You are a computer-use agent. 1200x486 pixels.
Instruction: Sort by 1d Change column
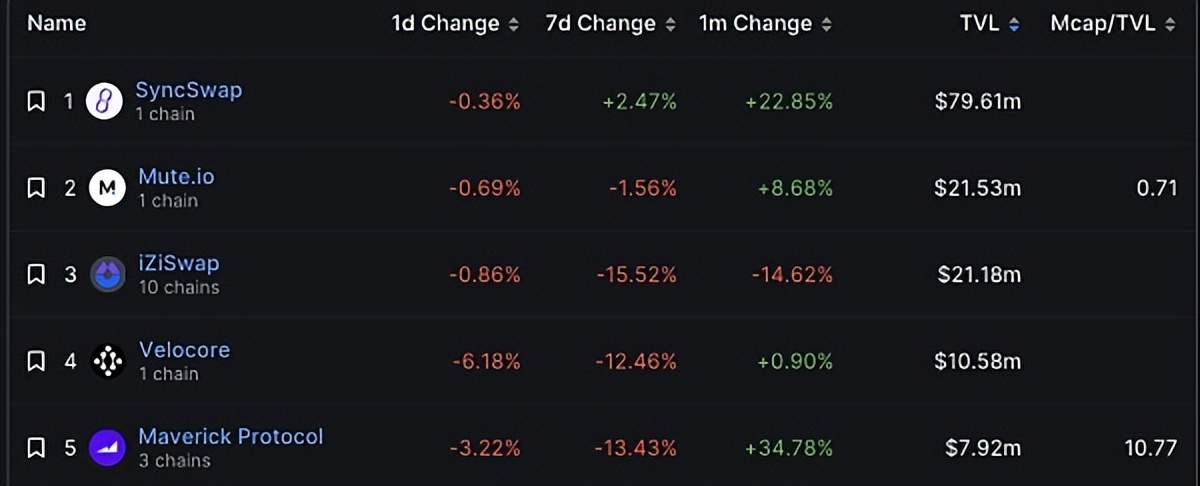(455, 24)
